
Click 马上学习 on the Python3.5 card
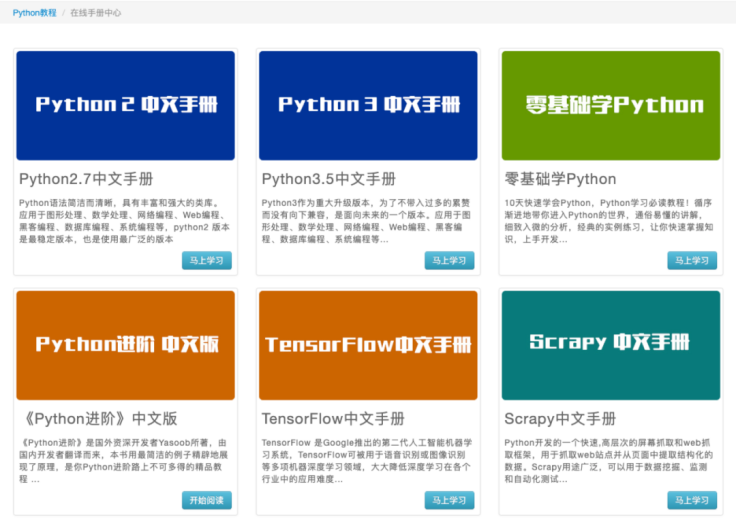(x=449, y=261)
